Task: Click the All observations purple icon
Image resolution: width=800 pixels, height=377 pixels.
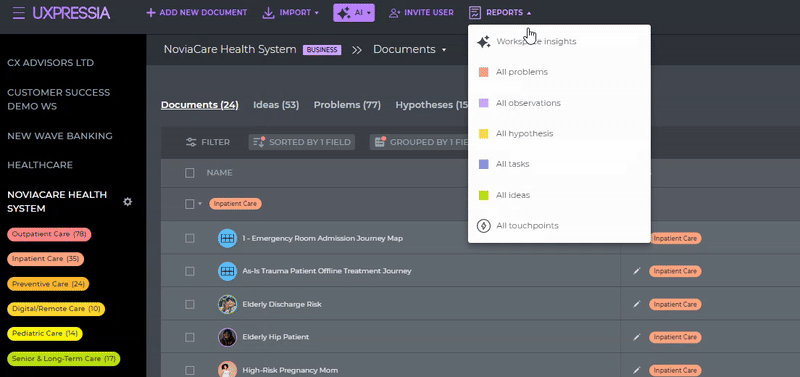Action: [484, 103]
